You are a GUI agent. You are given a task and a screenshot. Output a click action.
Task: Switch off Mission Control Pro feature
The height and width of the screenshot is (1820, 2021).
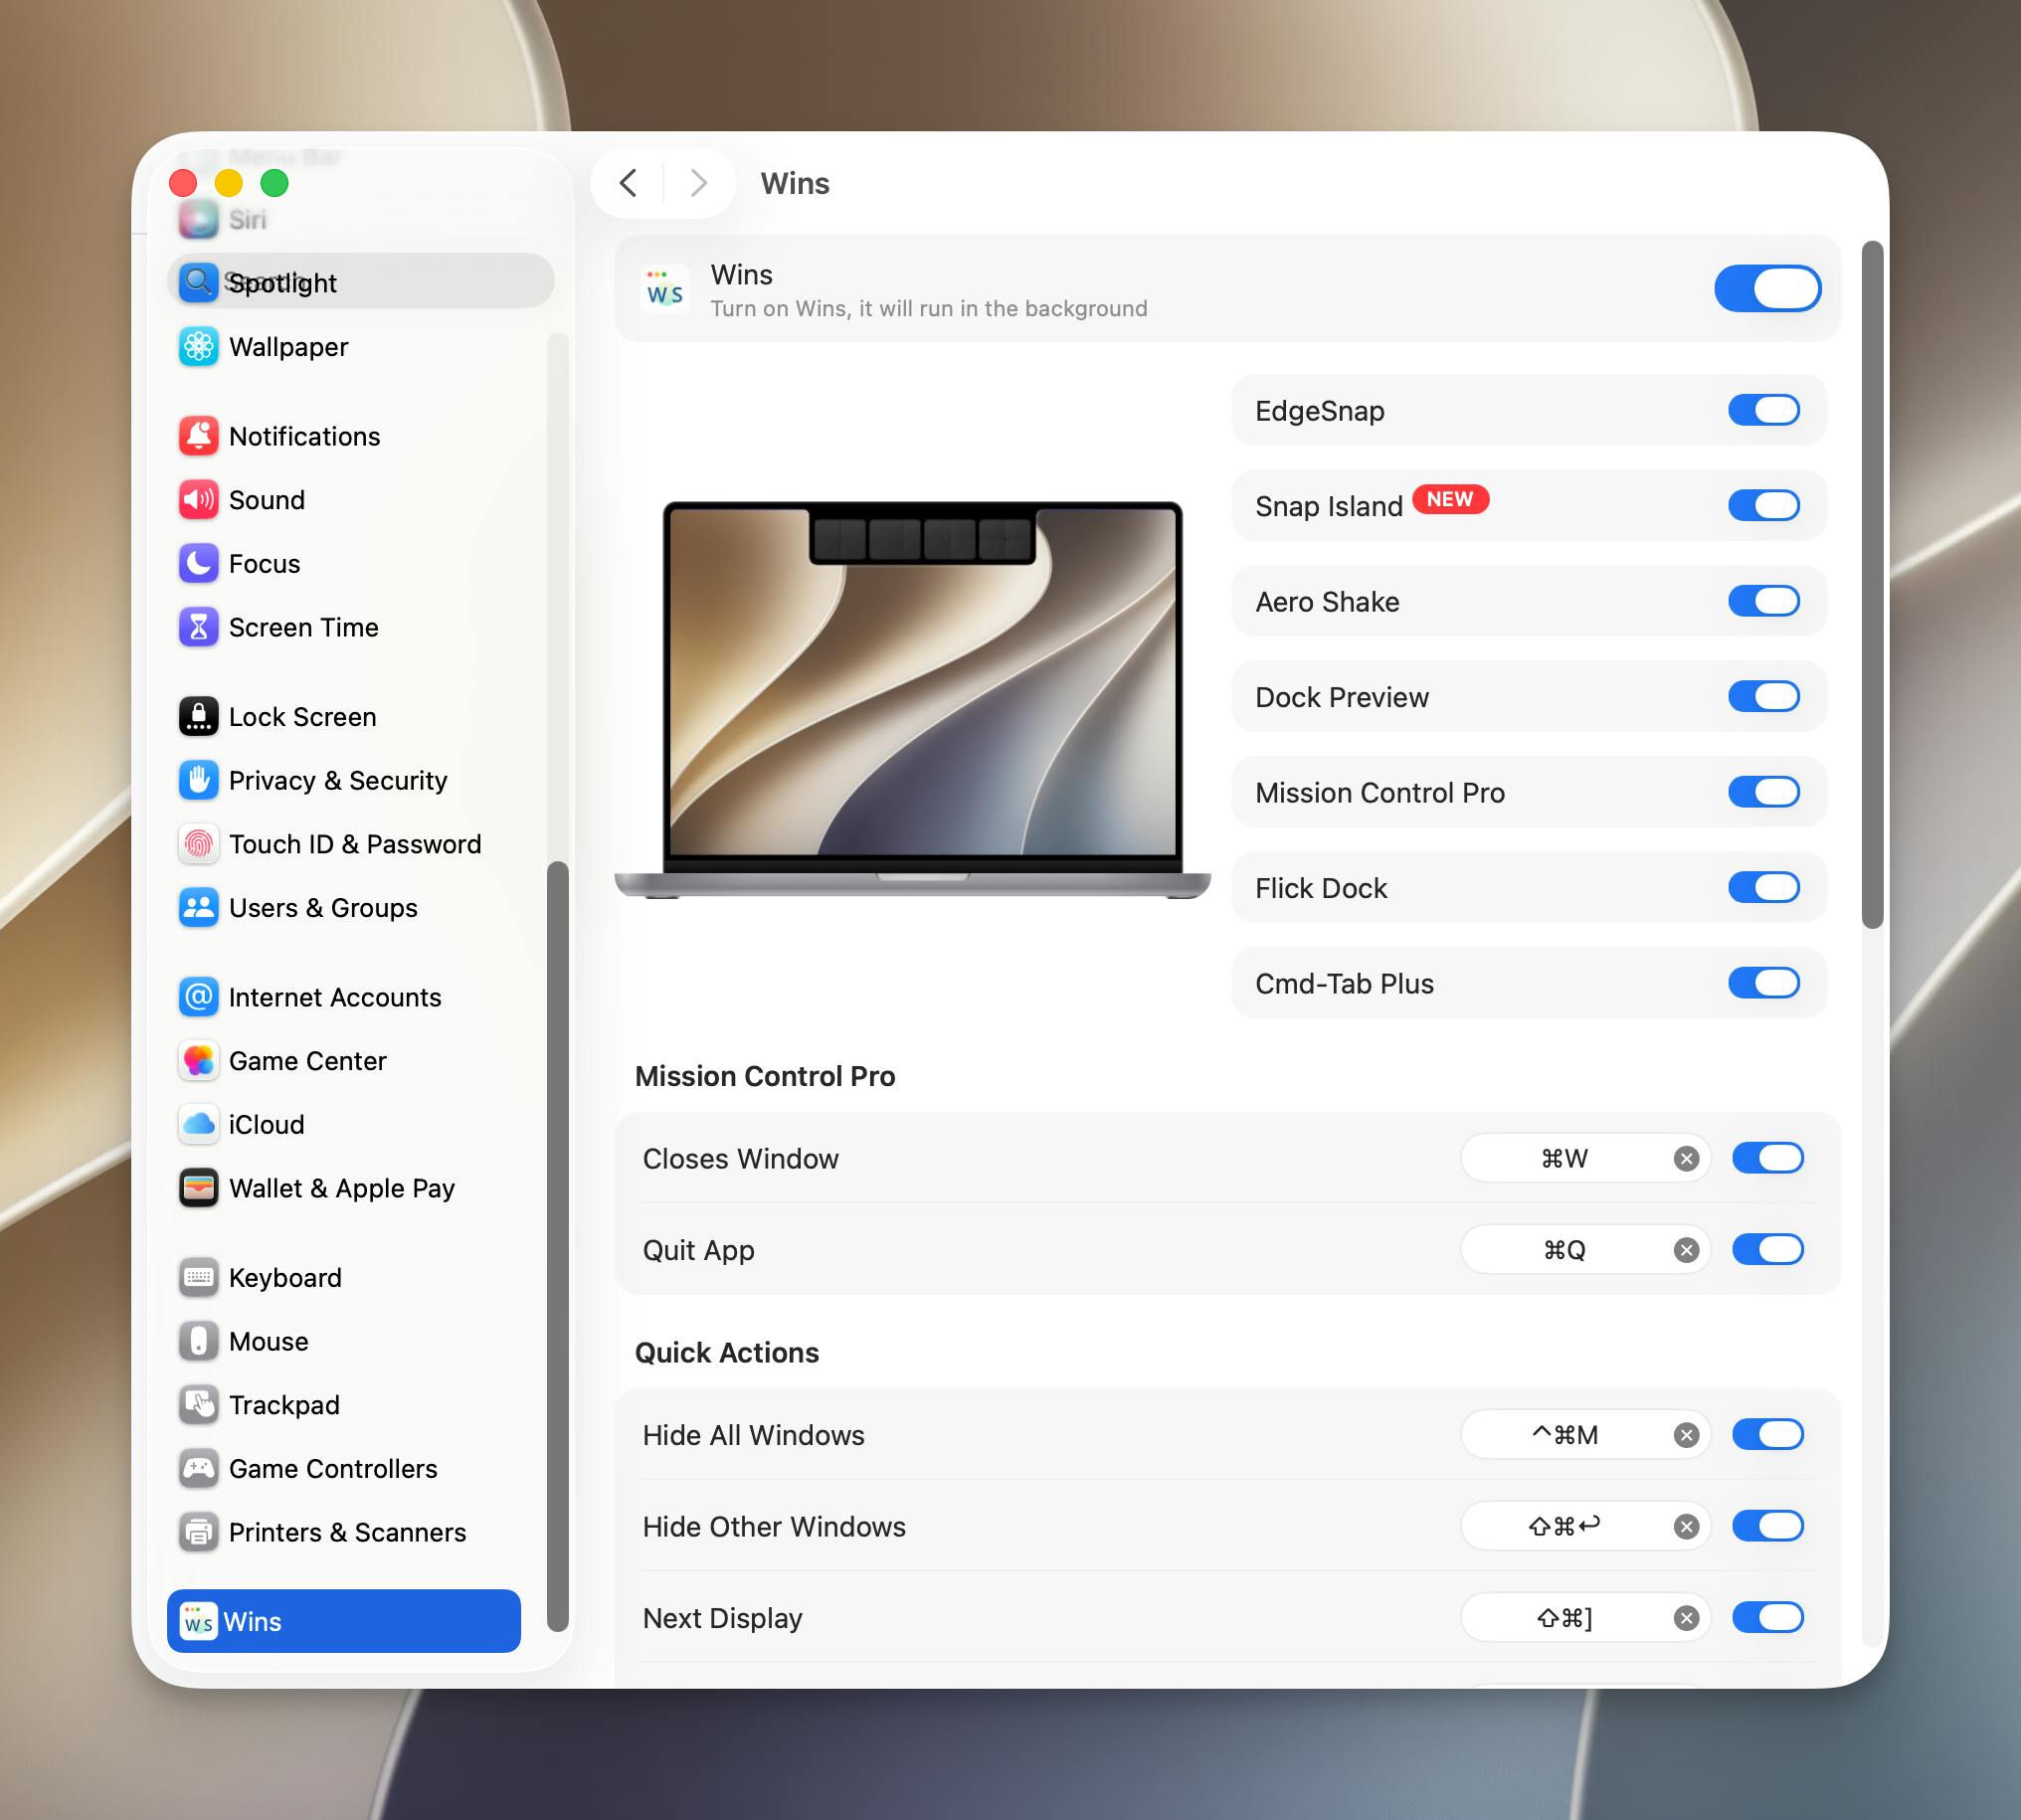(1764, 792)
